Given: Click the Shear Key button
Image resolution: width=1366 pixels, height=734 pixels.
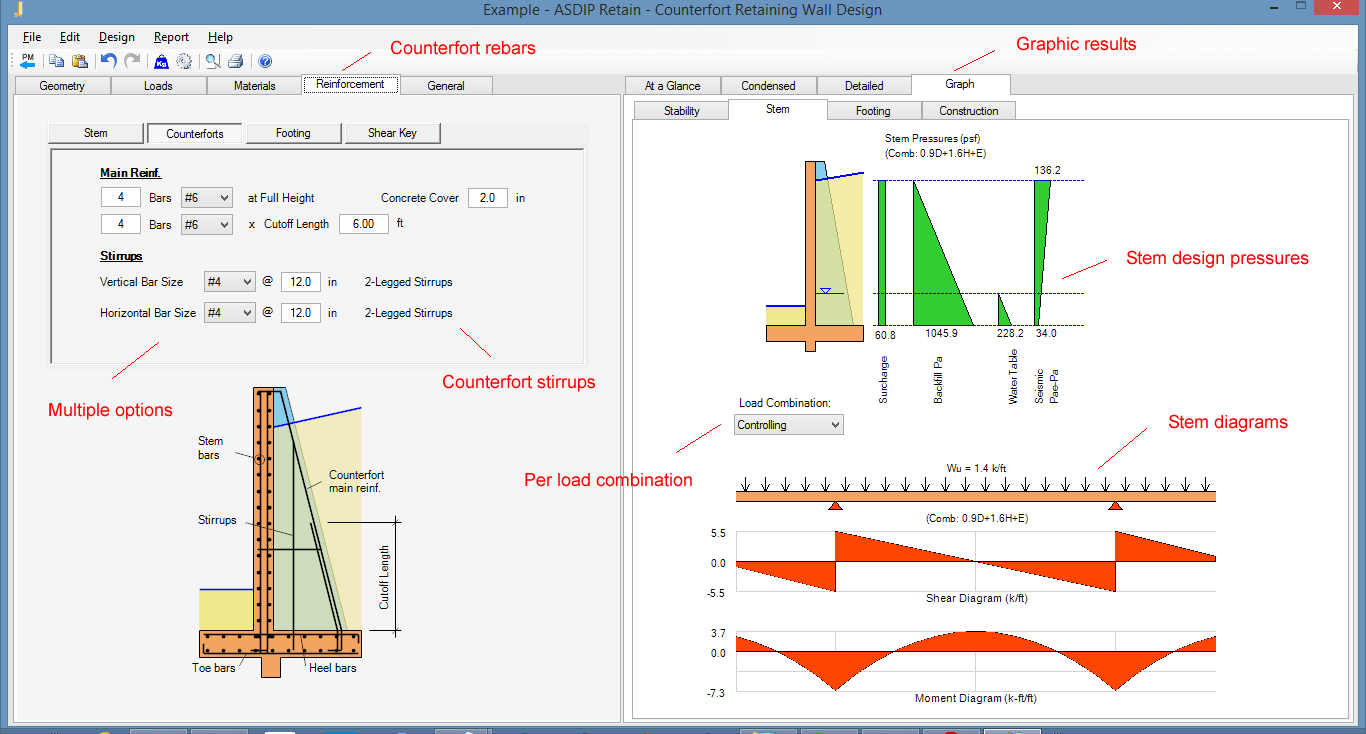Looking at the screenshot, I should click(392, 133).
